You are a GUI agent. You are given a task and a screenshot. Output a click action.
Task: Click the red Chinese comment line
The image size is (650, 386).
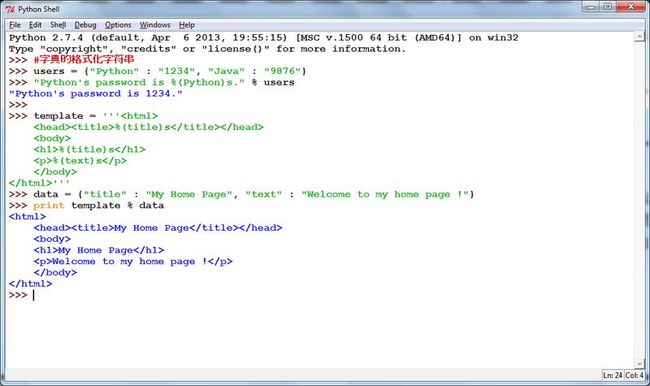click(x=84, y=60)
